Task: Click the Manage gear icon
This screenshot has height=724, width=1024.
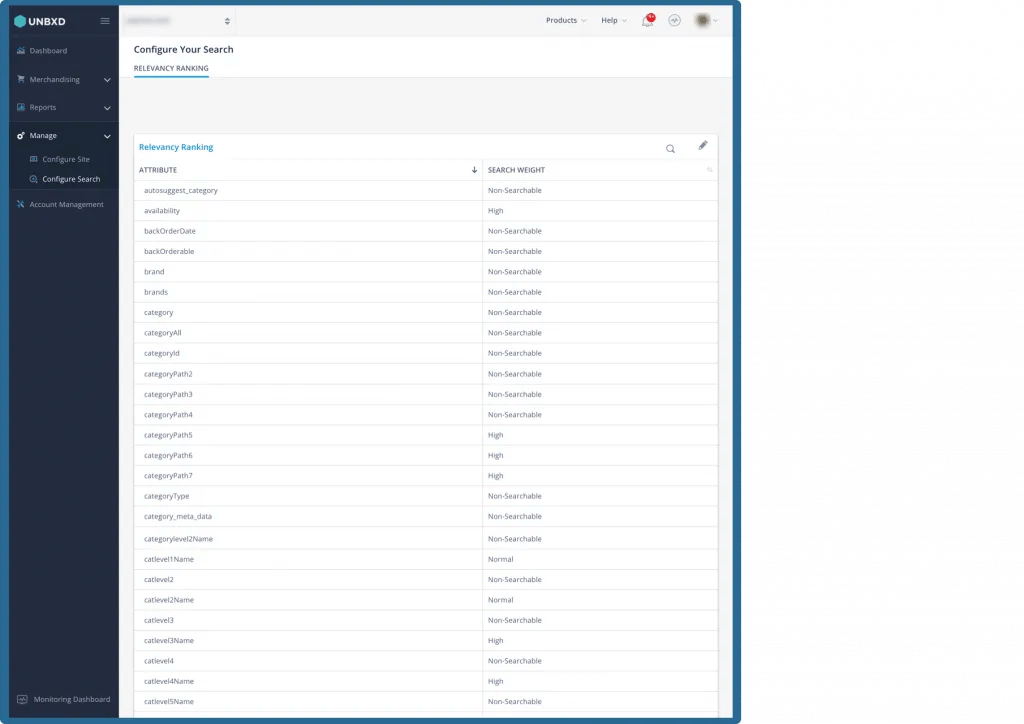Action: tap(21, 136)
